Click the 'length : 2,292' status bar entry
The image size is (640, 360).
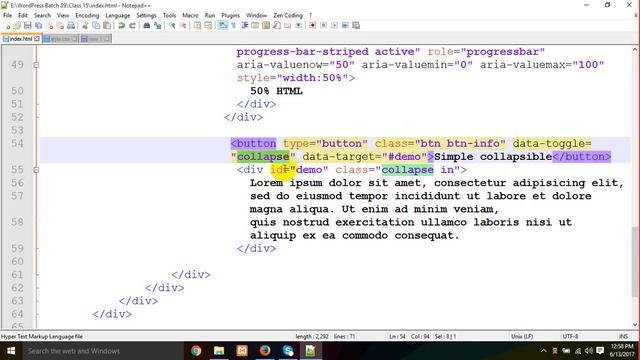312,336
